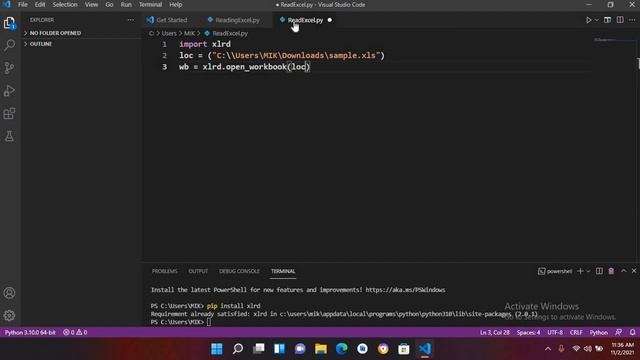Open Explorer panel More Actions ellipsis
The image size is (640, 360).
[x=130, y=20]
